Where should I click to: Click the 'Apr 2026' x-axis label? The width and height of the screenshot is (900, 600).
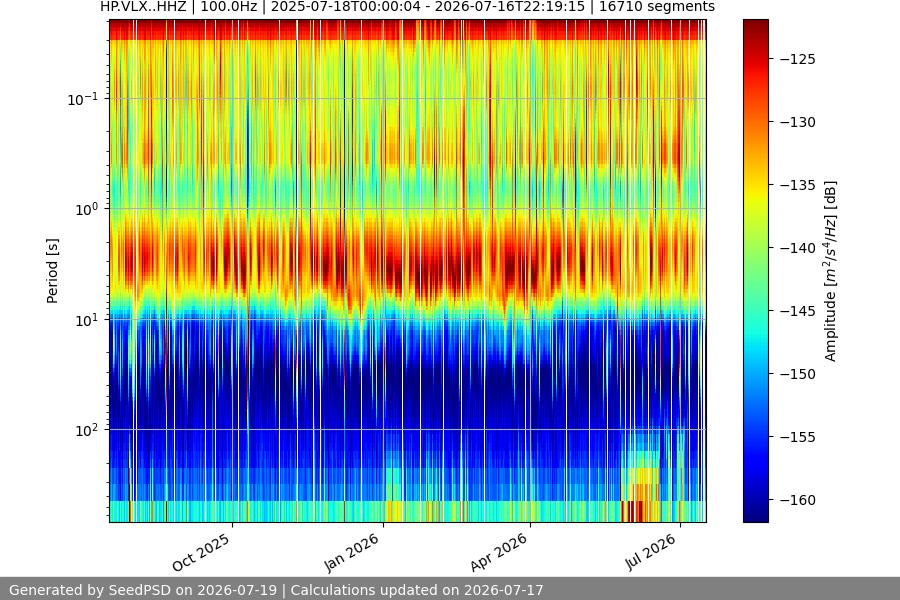(x=498, y=552)
